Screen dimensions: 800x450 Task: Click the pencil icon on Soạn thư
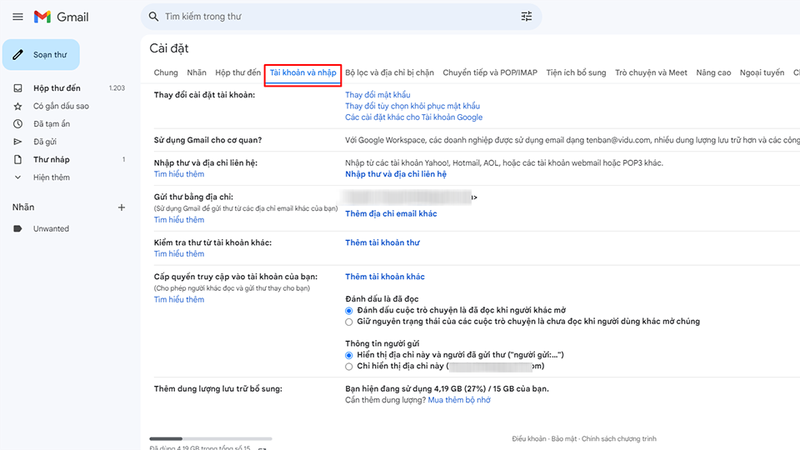click(x=18, y=55)
